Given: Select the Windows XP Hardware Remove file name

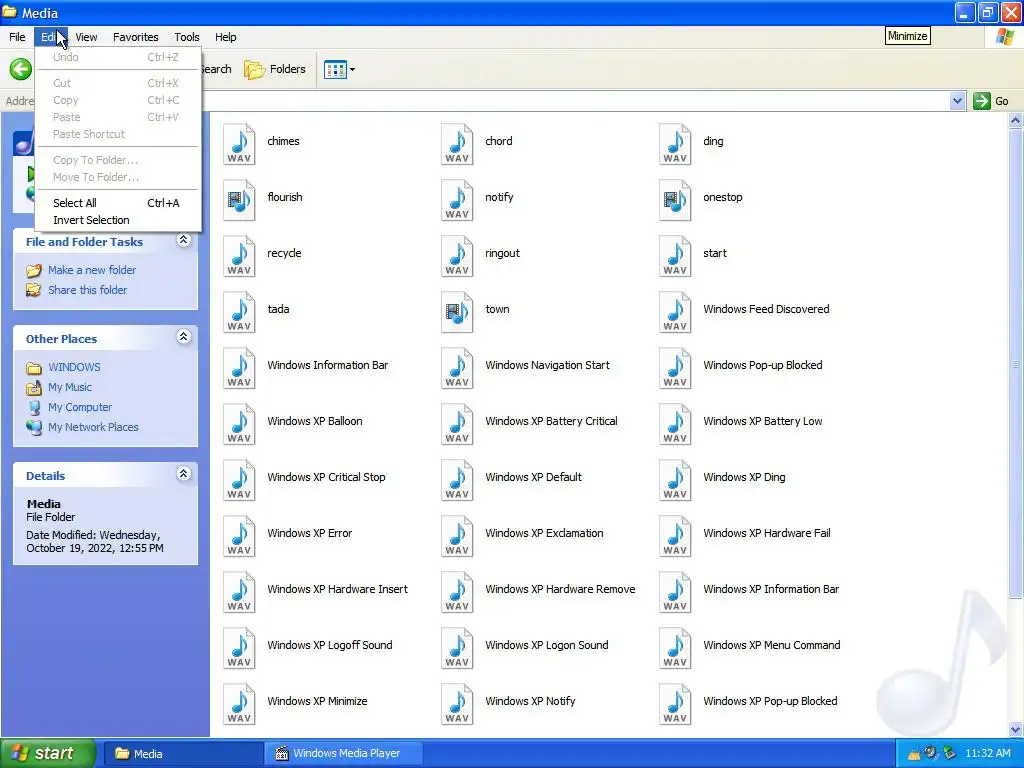Looking at the screenshot, I should tap(560, 589).
